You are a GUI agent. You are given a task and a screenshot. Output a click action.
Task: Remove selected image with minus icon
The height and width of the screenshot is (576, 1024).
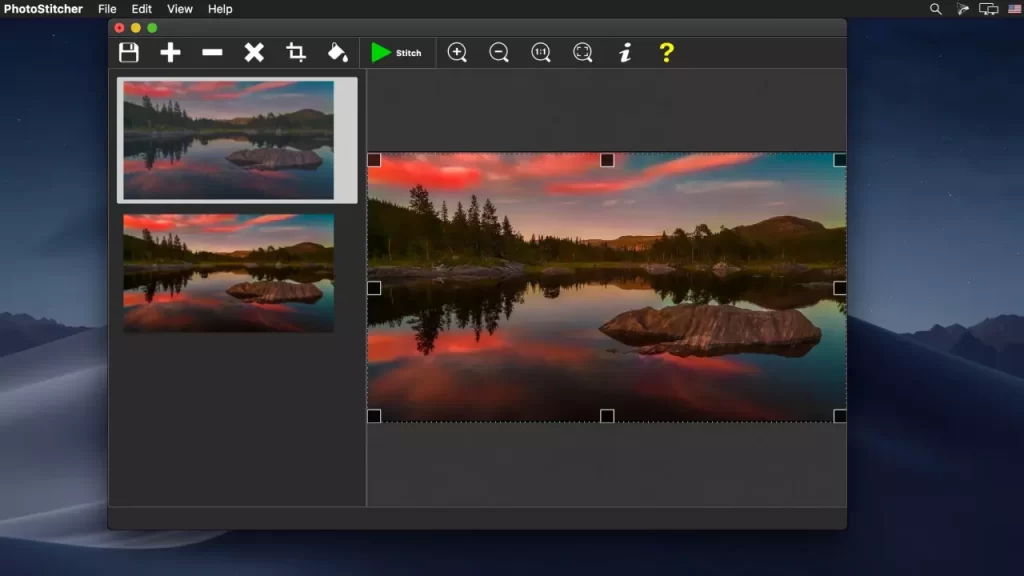(212, 52)
